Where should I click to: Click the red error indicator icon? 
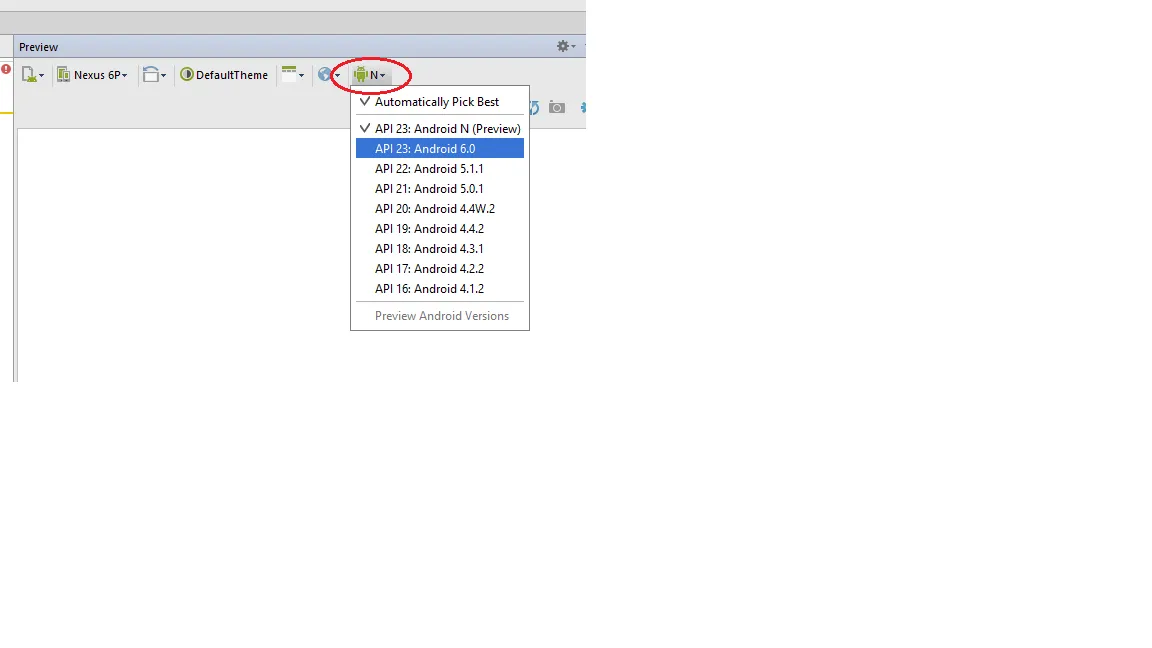click(6, 69)
